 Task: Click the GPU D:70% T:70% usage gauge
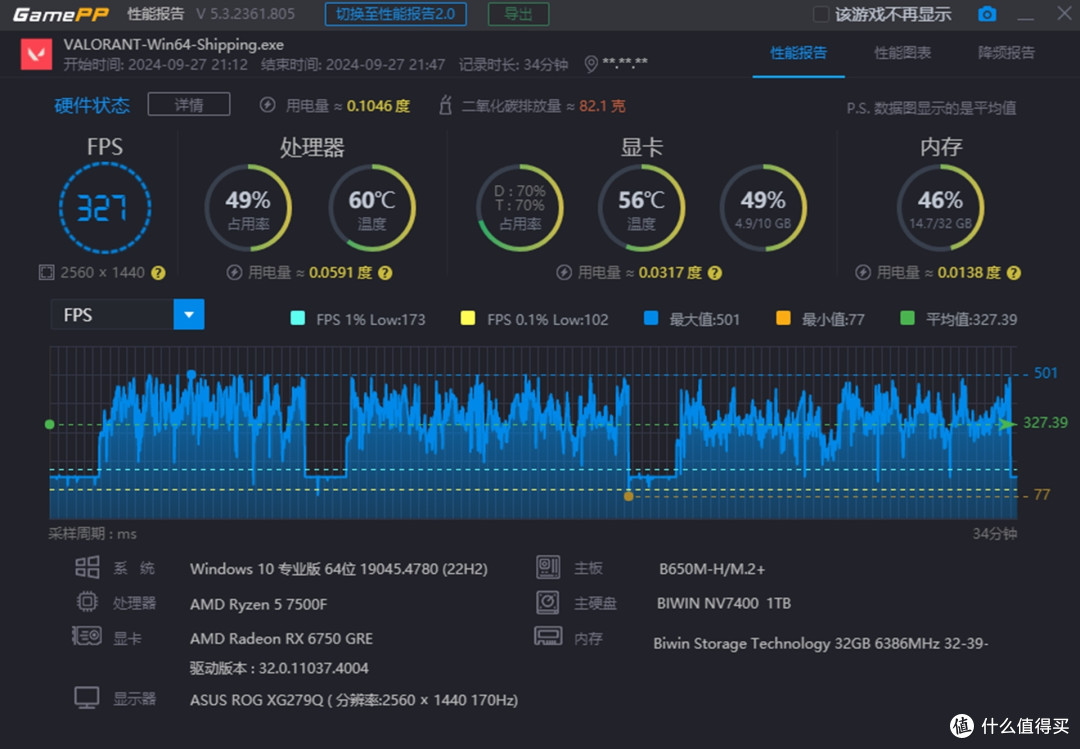click(x=520, y=207)
